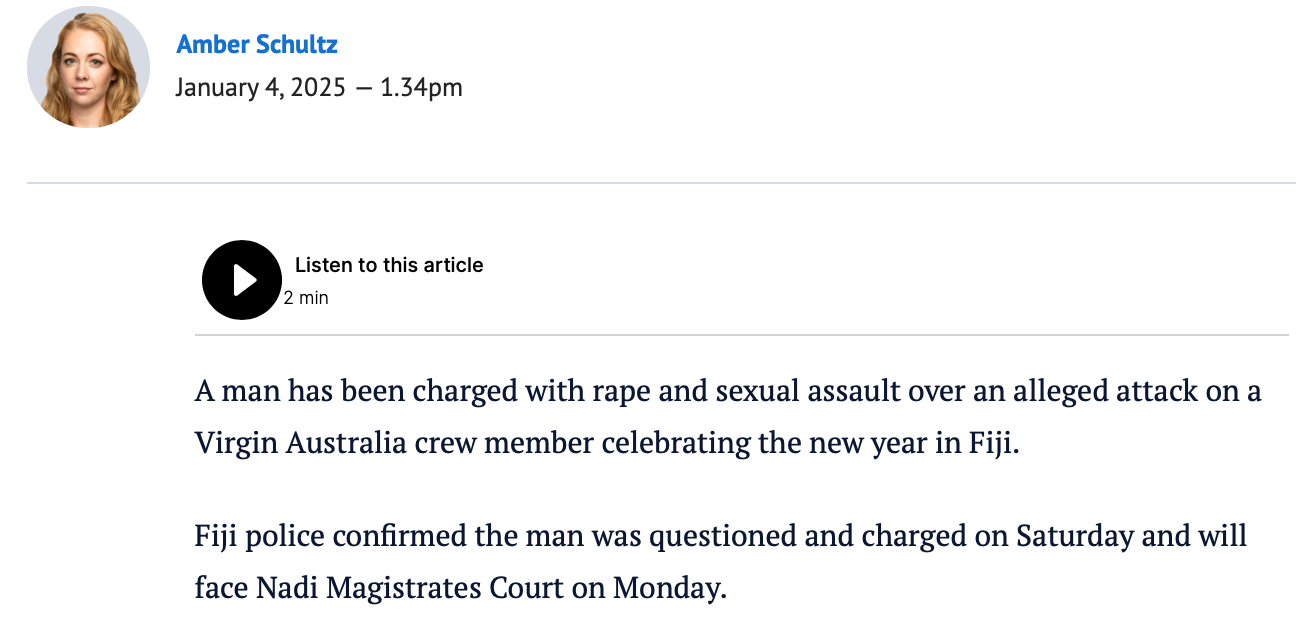
Task: Click Amber Schultz's profile photo
Action: 88,67
